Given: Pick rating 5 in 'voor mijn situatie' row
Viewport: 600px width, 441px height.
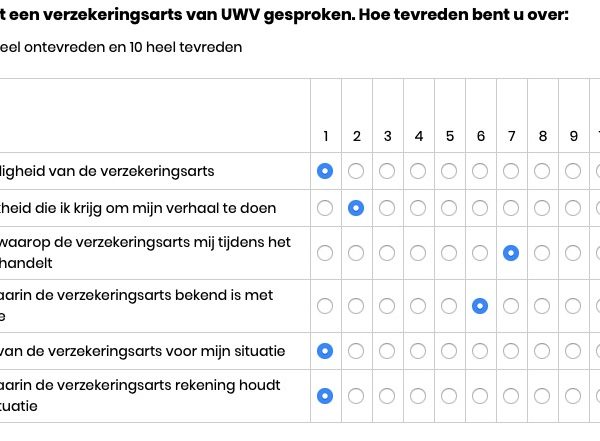Looking at the screenshot, I should coord(449,351).
